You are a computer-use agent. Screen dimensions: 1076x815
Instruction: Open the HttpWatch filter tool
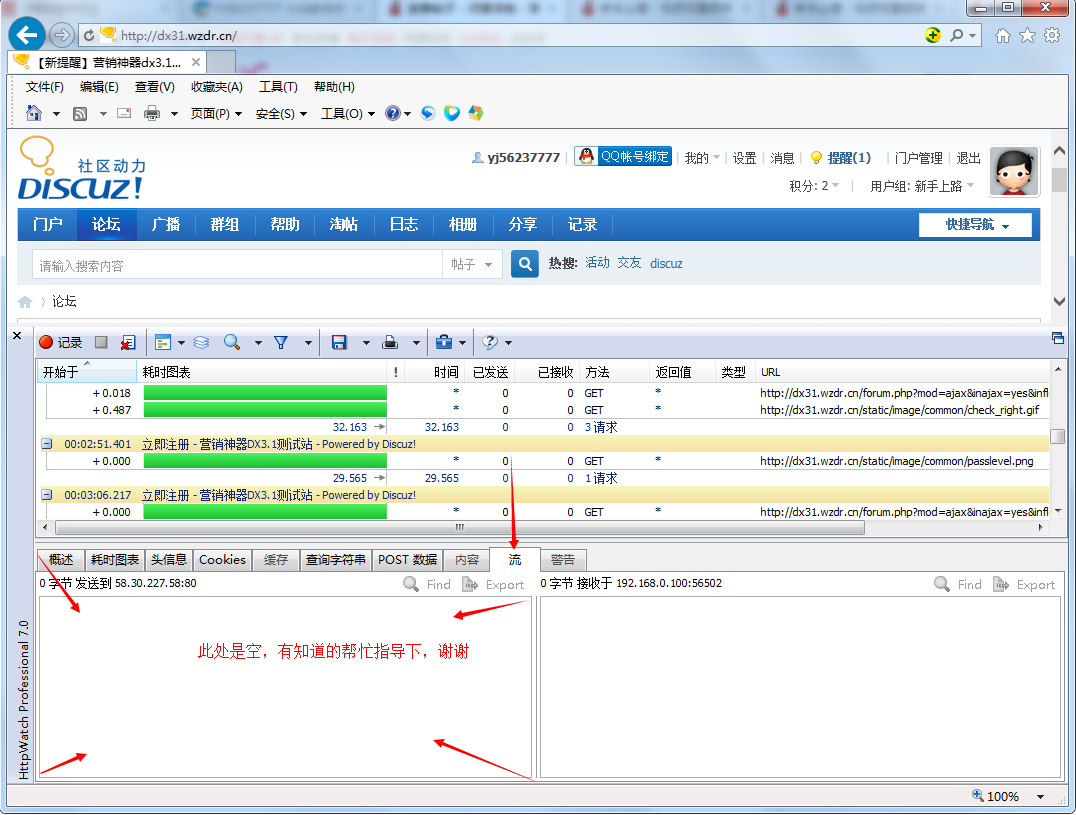[x=280, y=342]
